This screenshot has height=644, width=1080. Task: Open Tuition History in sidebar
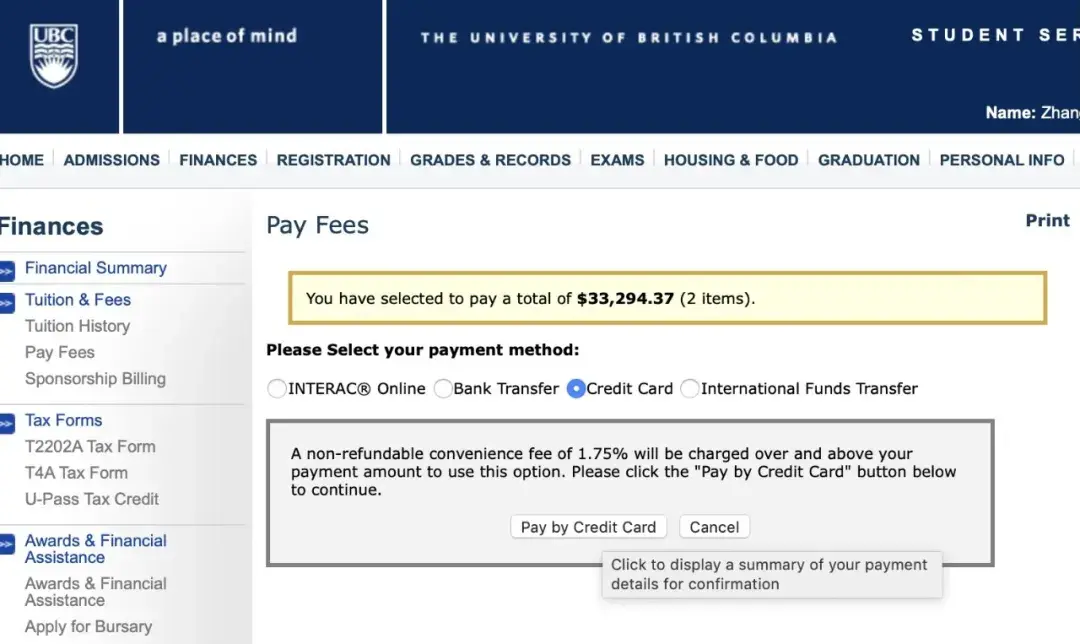(x=77, y=326)
